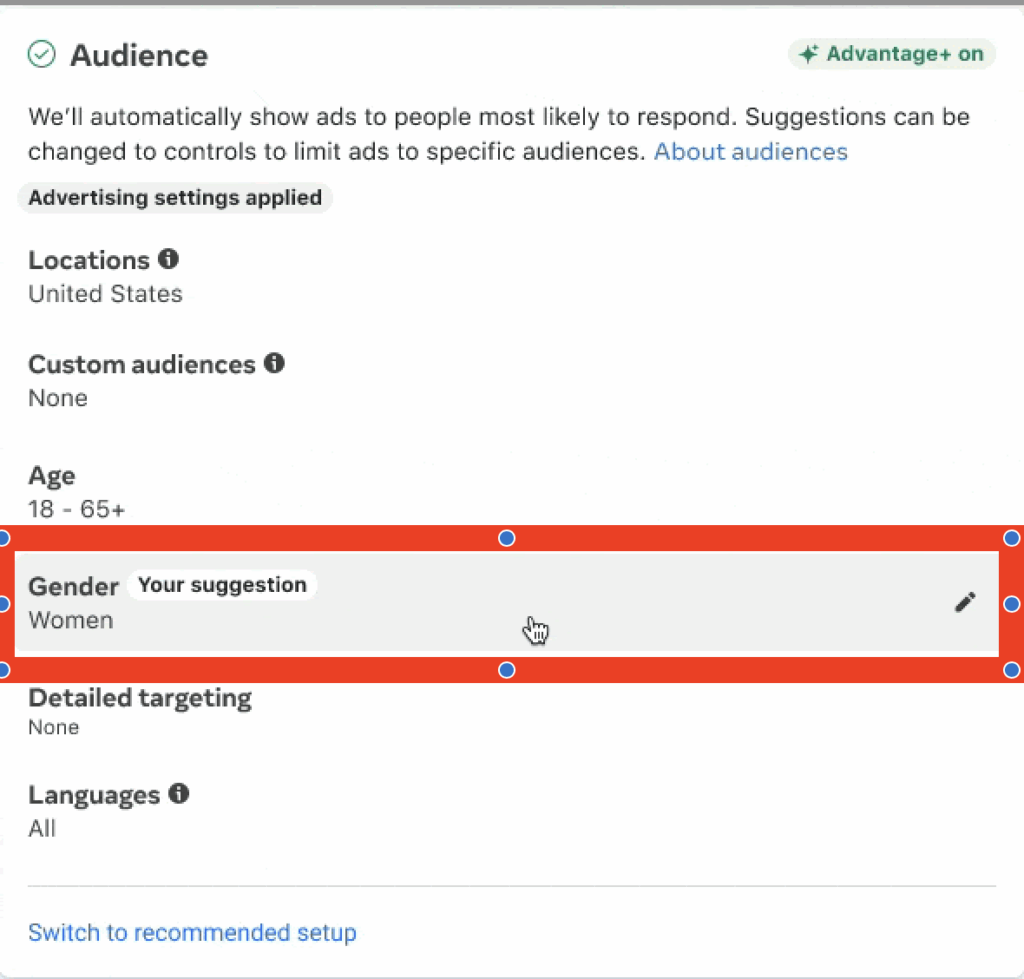Open the Detailed targeting section
This screenshot has width=1024, height=979.
(x=140, y=698)
